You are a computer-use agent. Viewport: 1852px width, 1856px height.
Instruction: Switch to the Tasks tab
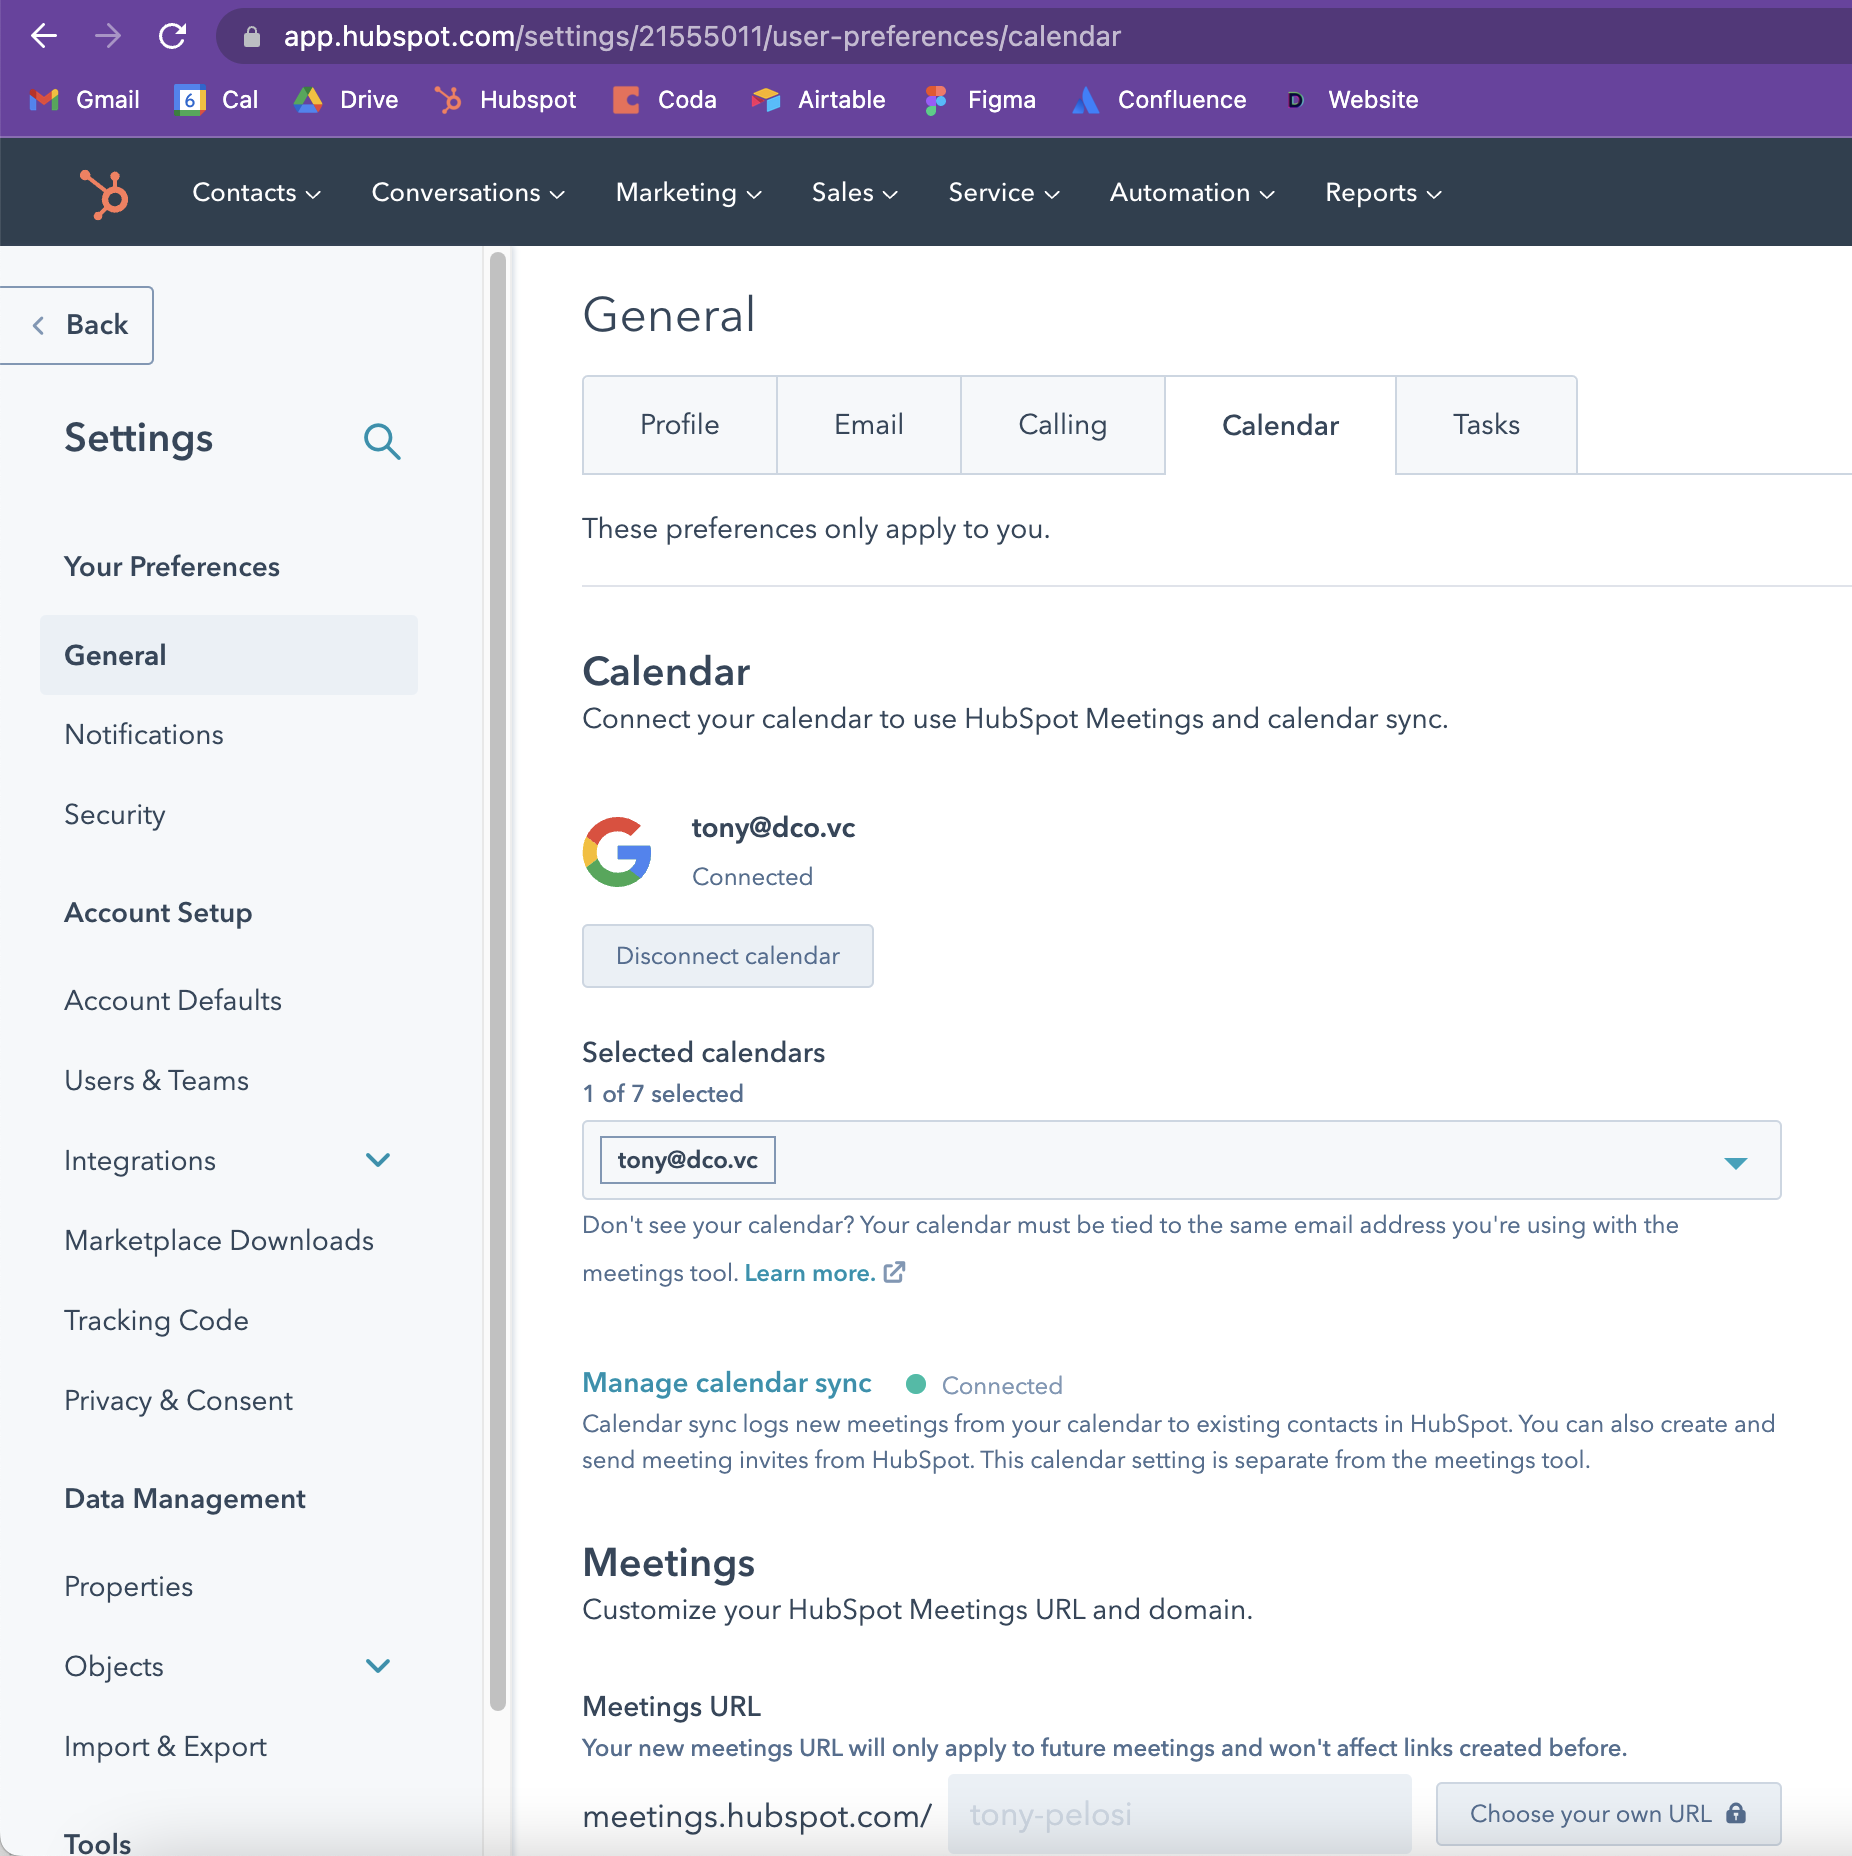1486,425
